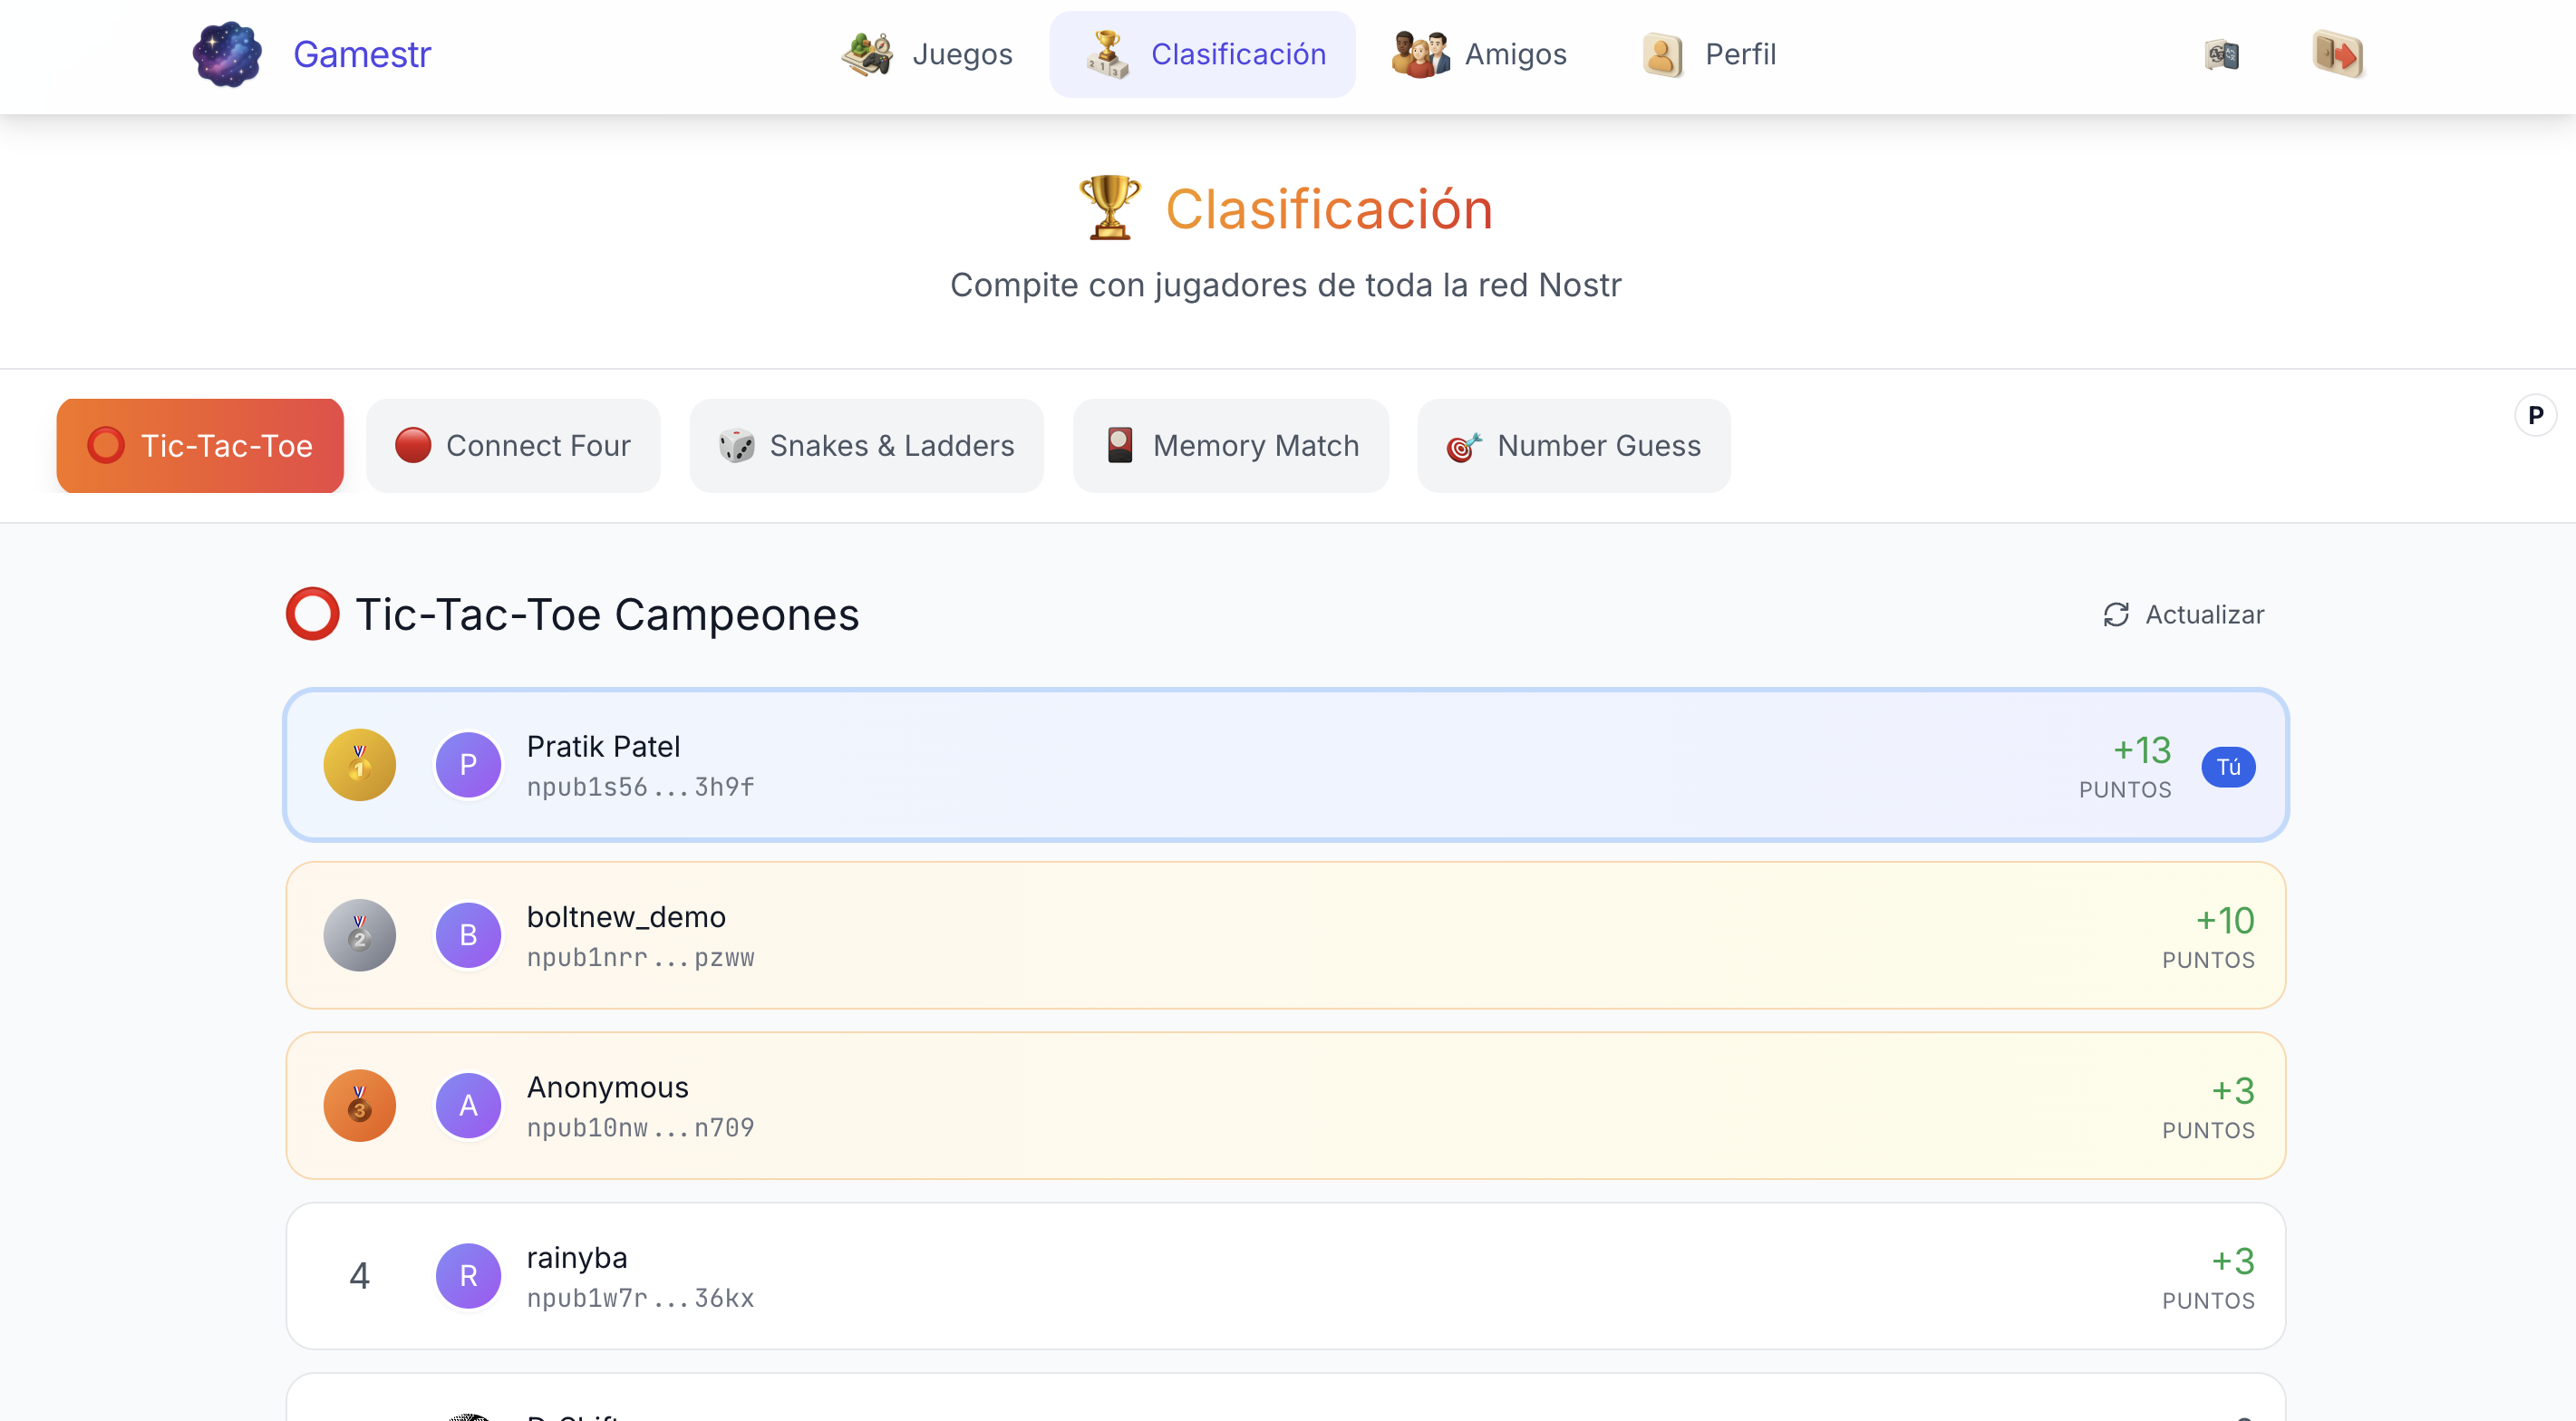The height and width of the screenshot is (1421, 2576).
Task: Select the rainyba leaderboard row
Action: 1285,1276
